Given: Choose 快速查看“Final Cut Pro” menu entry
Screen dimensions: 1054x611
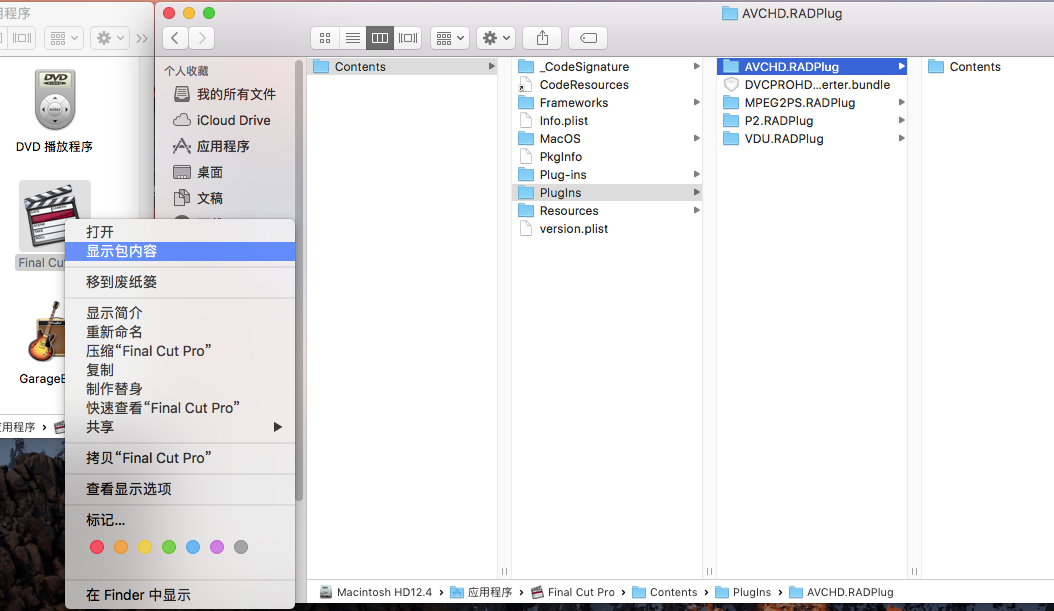Looking at the screenshot, I should click(x=180, y=408).
